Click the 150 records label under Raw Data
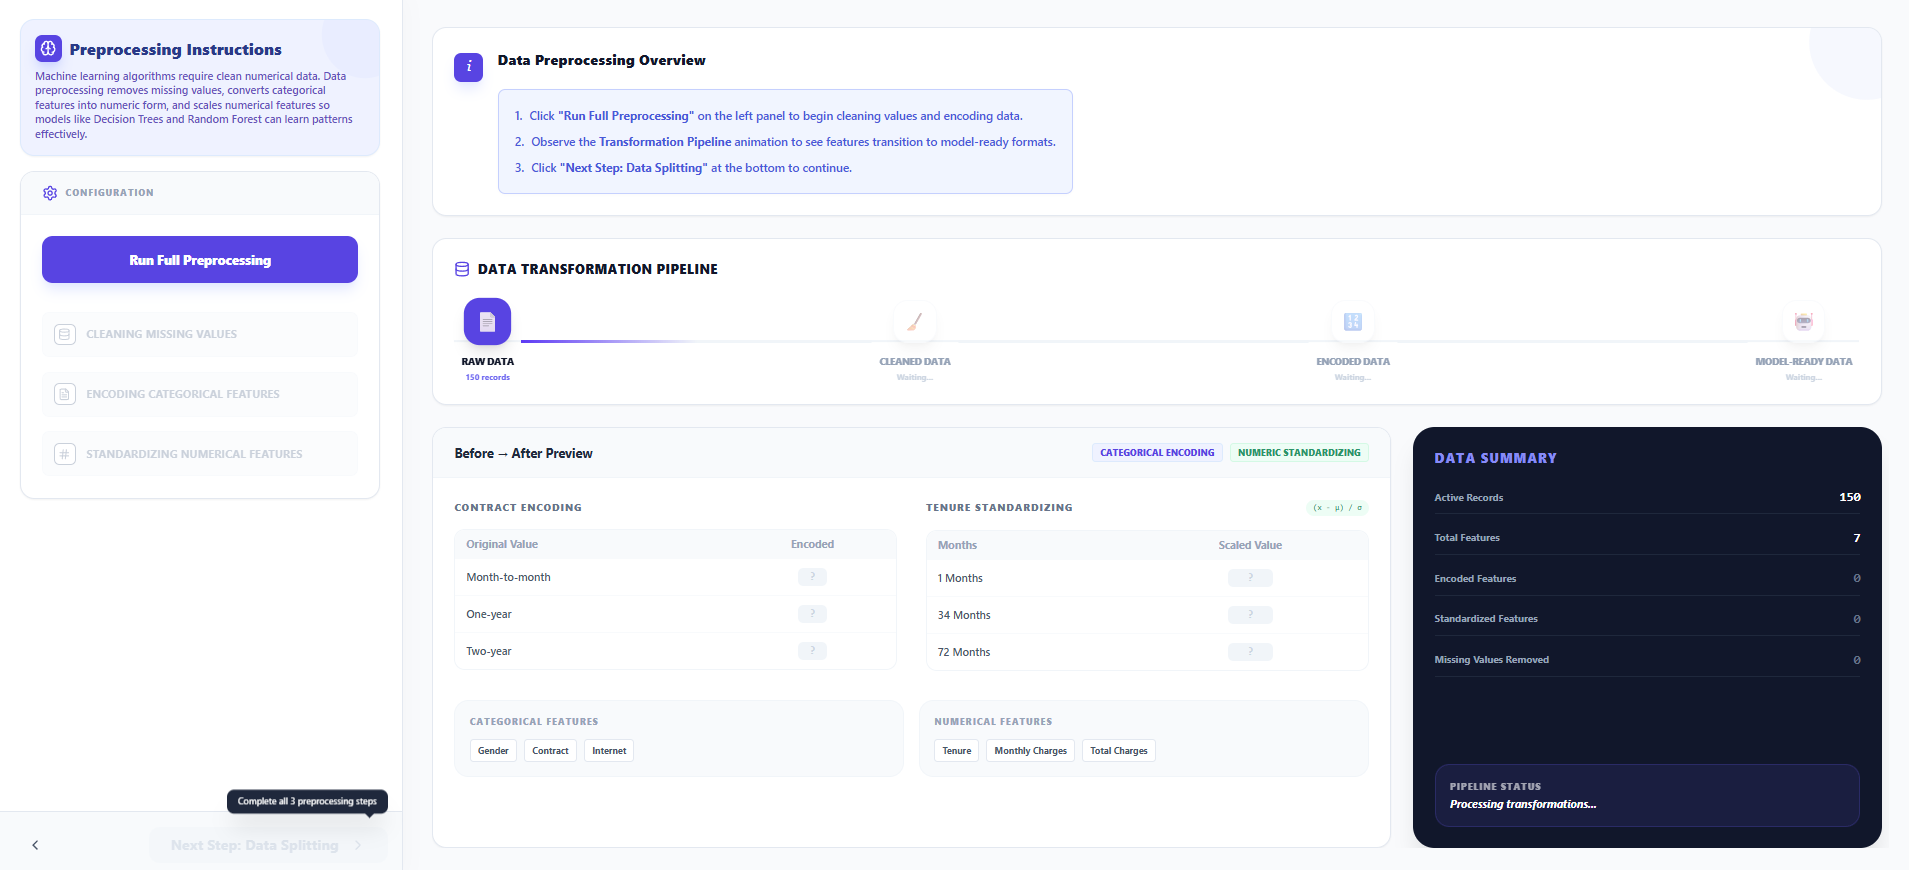1909x870 pixels. tap(487, 377)
